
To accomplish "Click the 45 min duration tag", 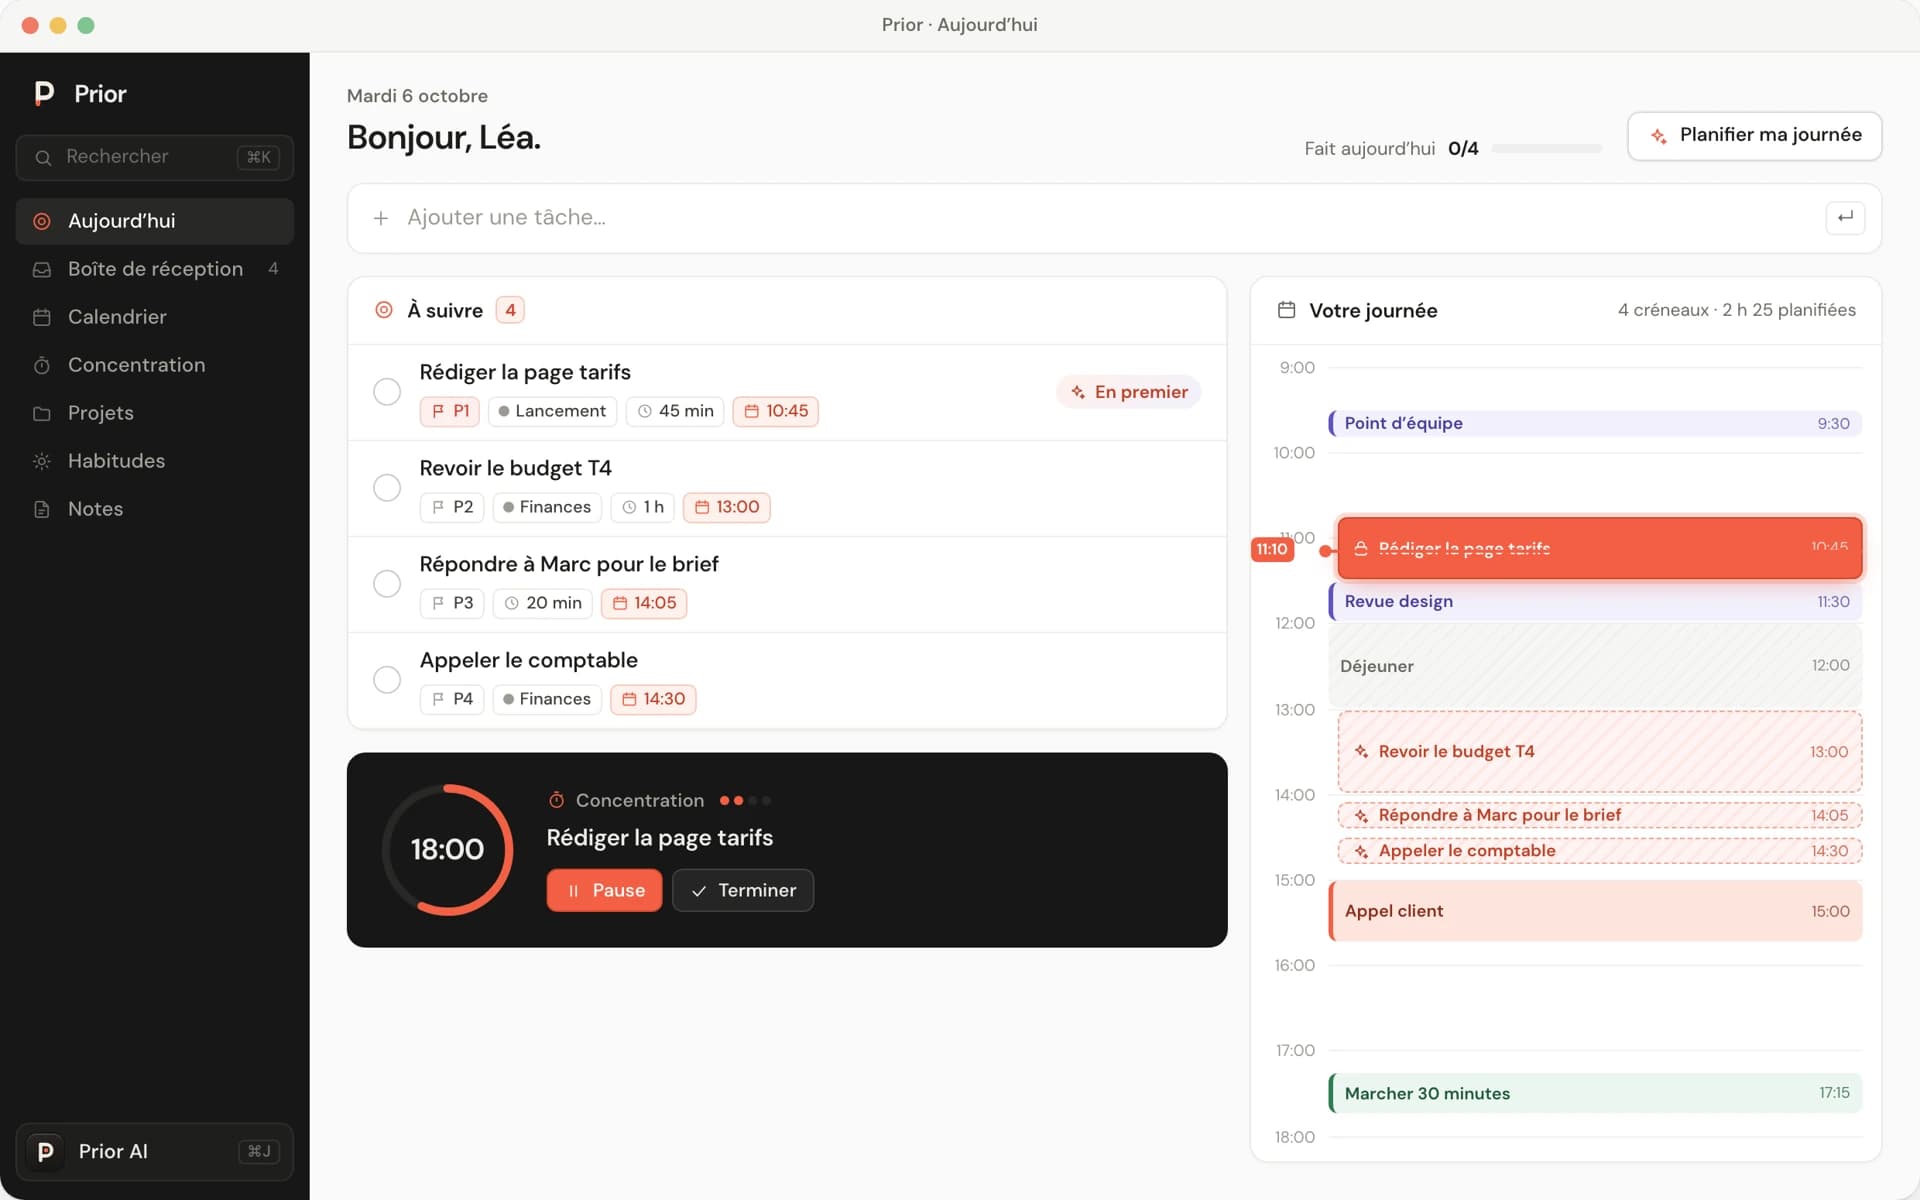I will (x=675, y=411).
